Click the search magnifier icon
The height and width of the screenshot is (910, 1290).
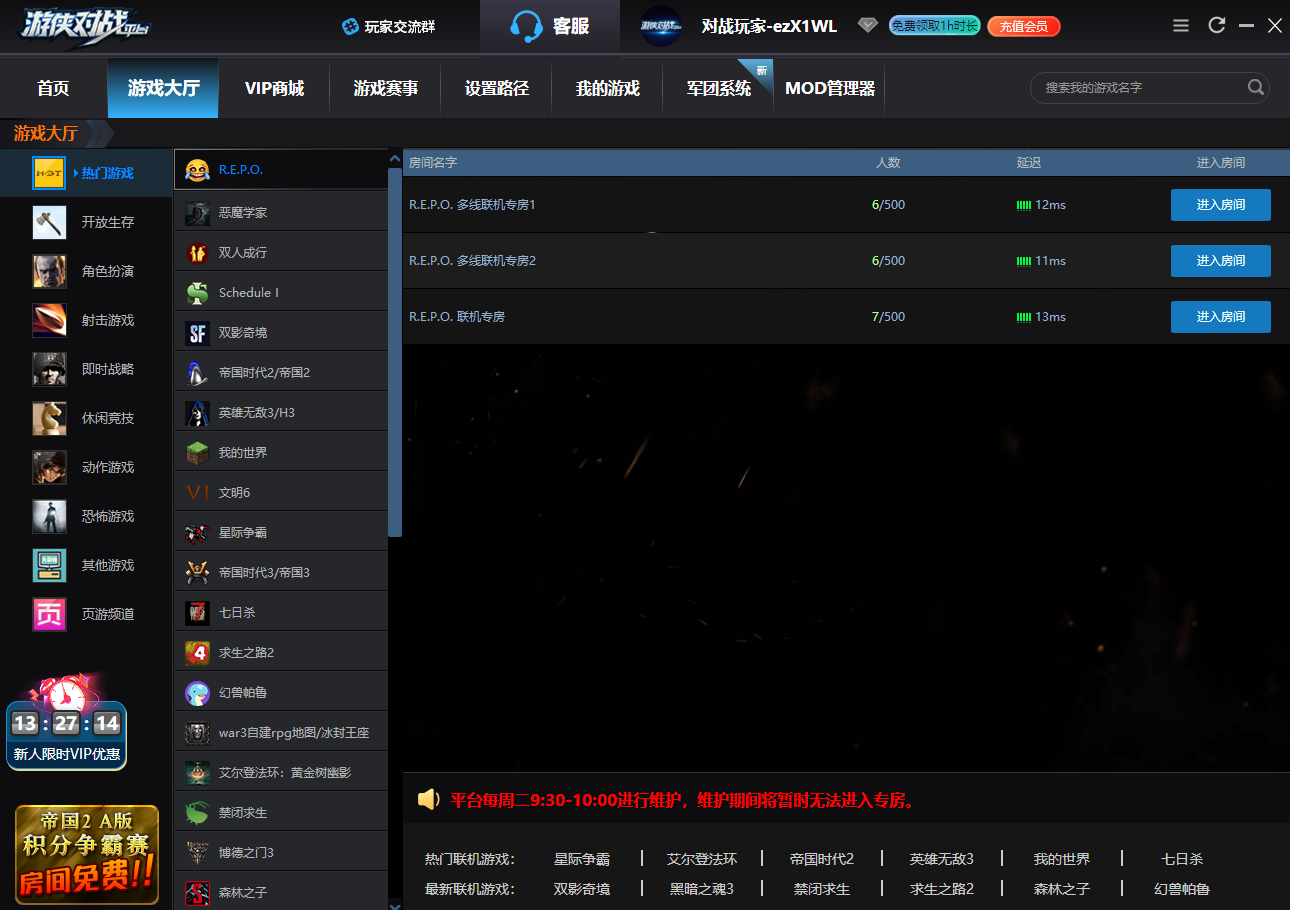tap(1255, 88)
